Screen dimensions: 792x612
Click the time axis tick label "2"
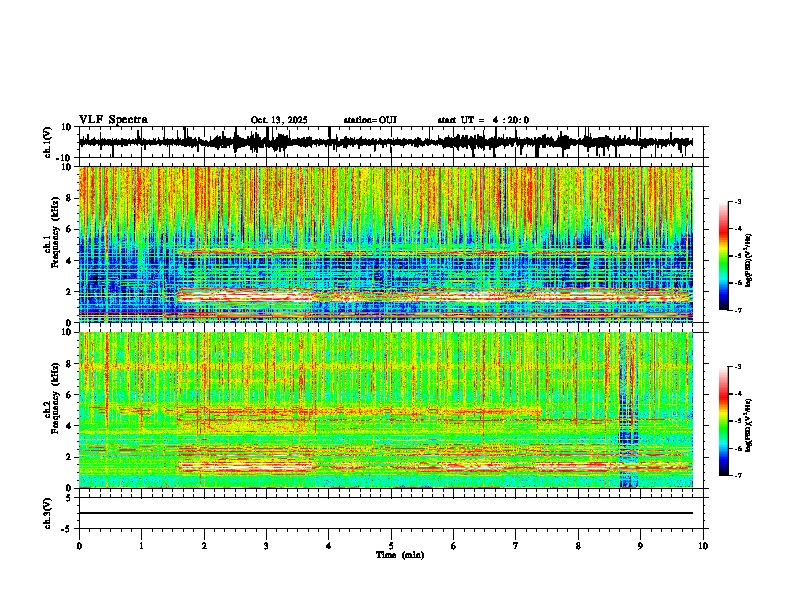(204, 546)
